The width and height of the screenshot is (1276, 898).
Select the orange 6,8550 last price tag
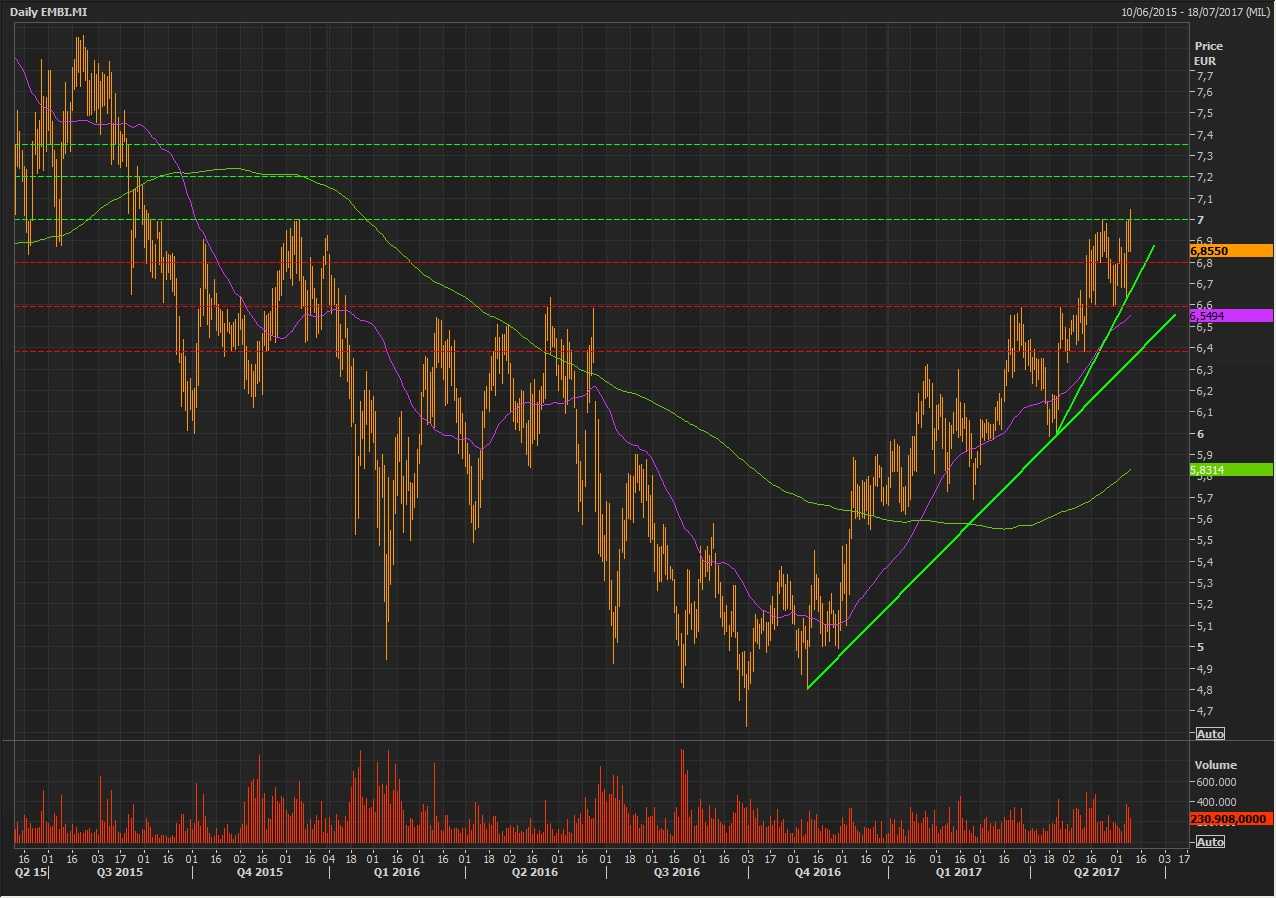[x=1231, y=251]
